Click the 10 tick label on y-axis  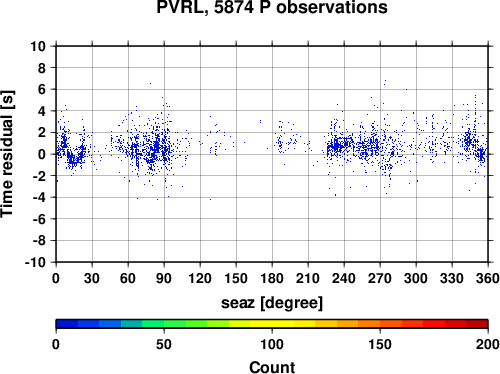point(38,46)
